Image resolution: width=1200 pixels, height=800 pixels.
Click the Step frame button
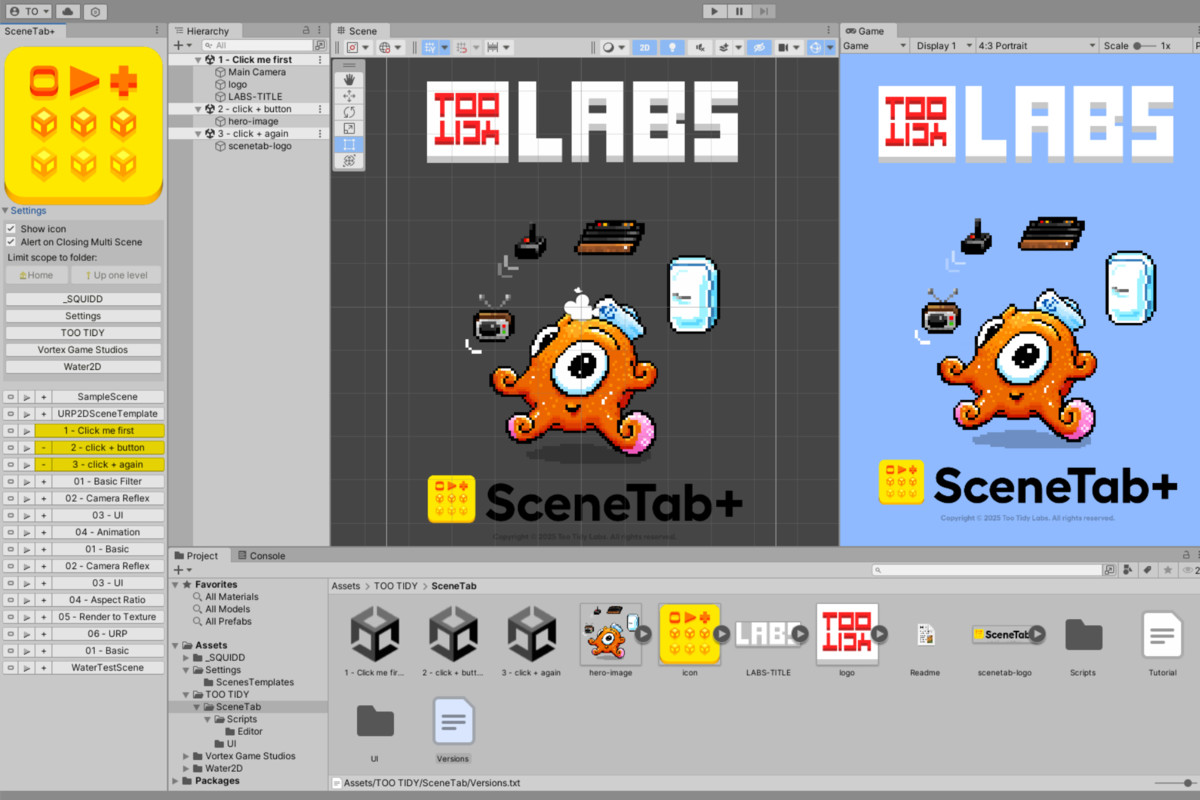[763, 11]
